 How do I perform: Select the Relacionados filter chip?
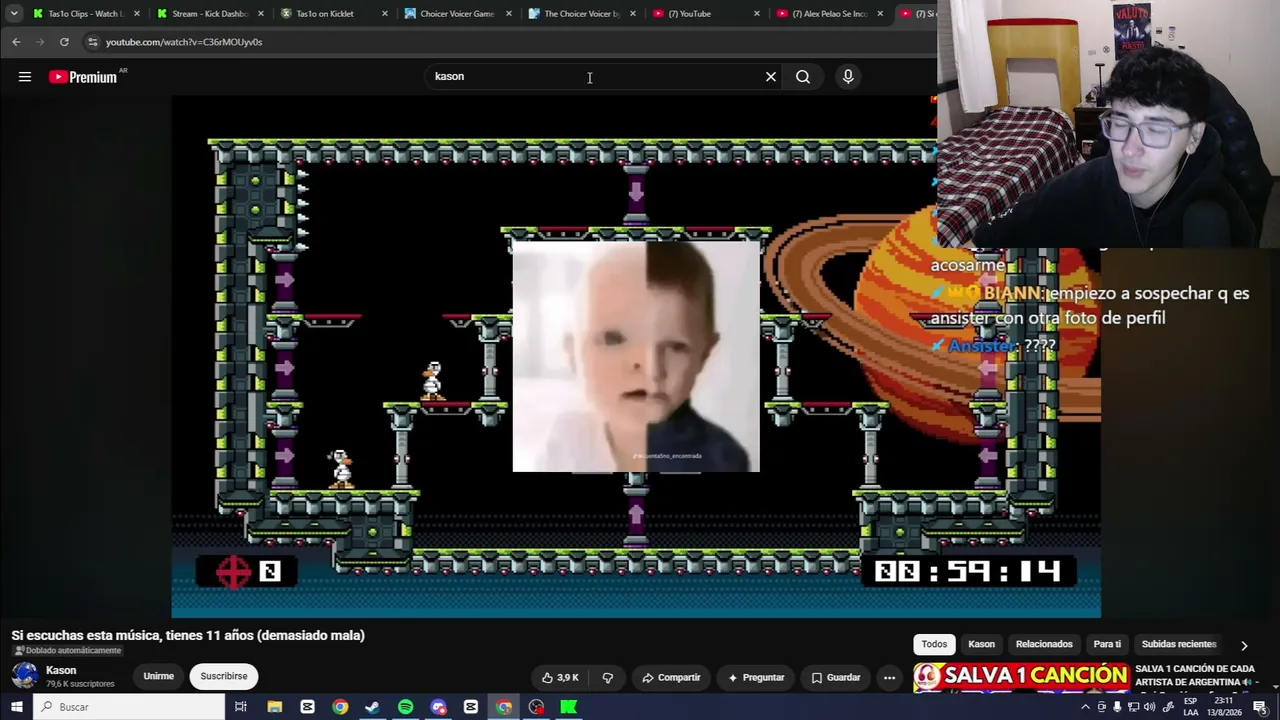pyautogui.click(x=1044, y=644)
